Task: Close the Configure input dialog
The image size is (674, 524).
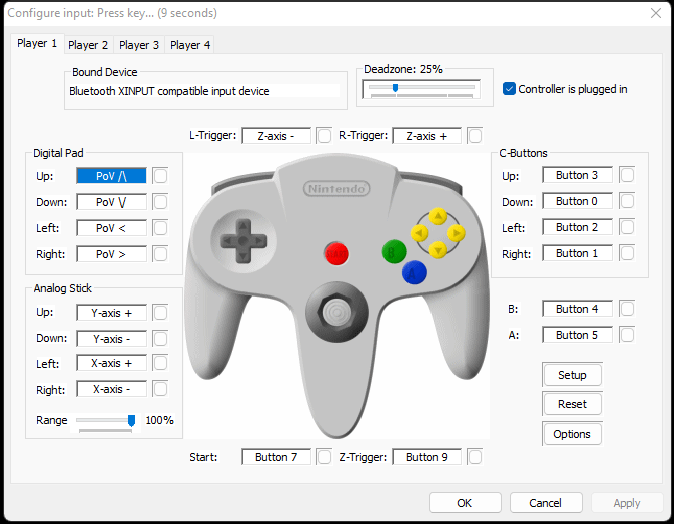Action: click(x=656, y=13)
